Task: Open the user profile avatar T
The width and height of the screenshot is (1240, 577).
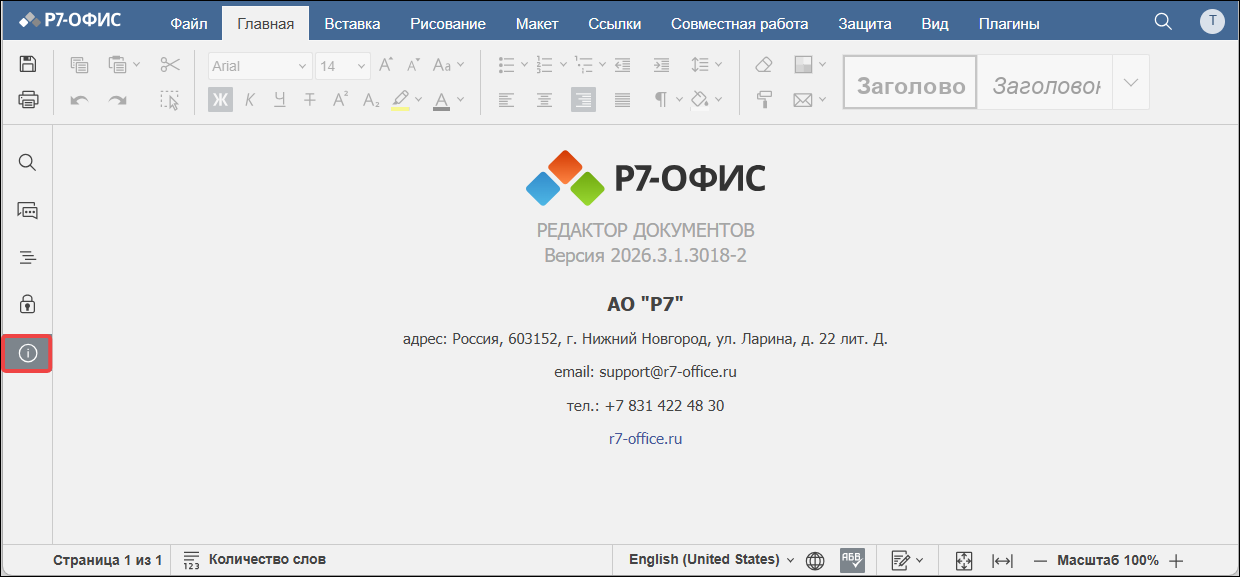Action: click(x=1212, y=22)
